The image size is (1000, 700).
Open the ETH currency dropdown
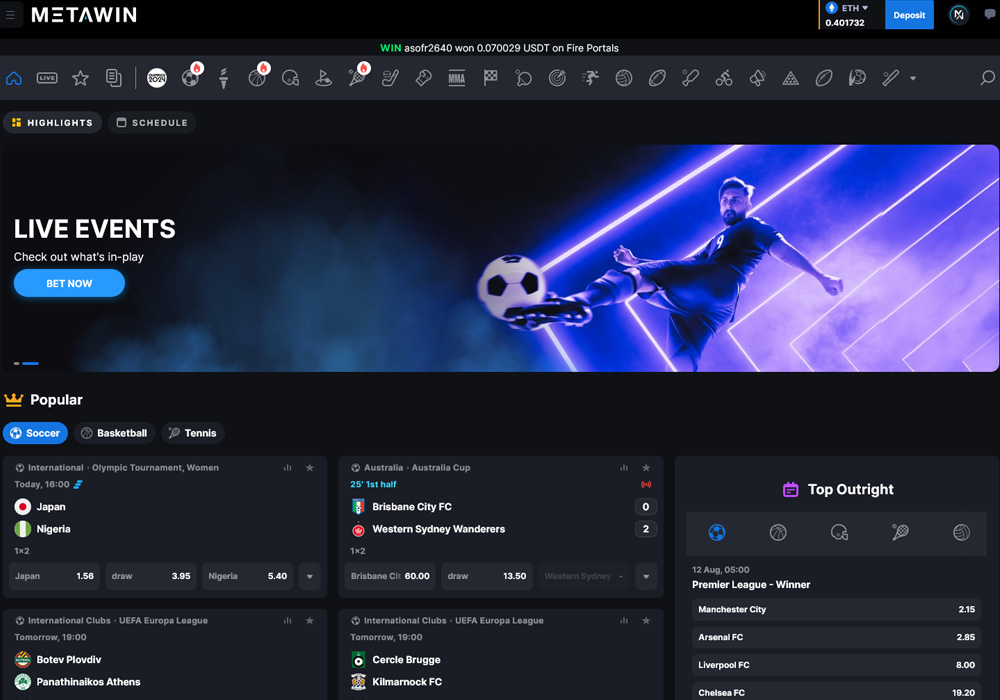coord(849,7)
